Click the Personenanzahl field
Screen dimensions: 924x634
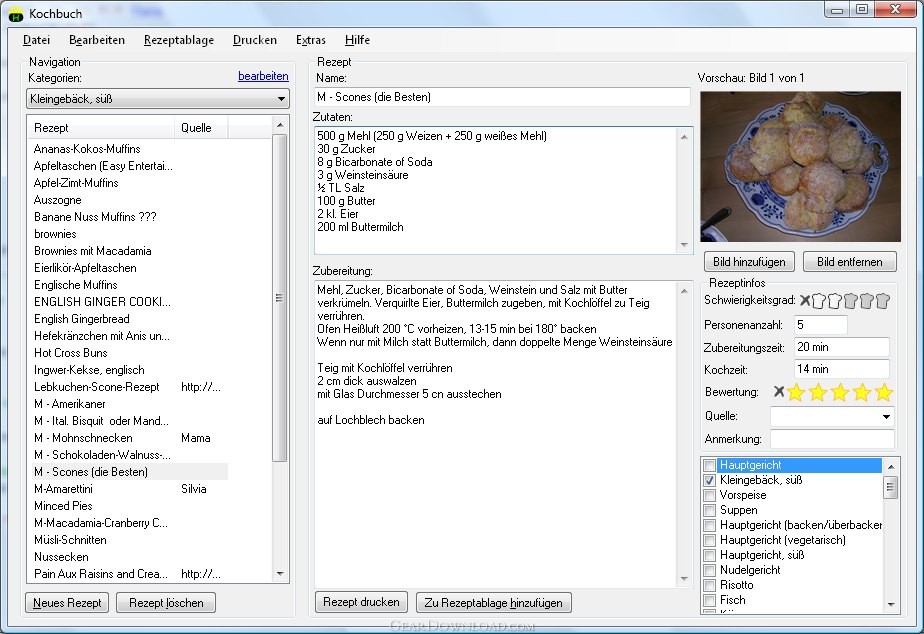click(x=820, y=325)
